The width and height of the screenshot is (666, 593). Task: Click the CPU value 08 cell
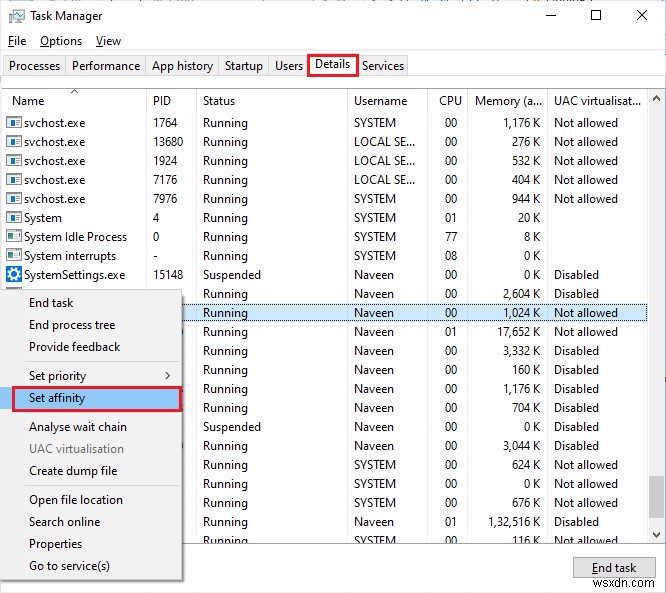pyautogui.click(x=451, y=256)
